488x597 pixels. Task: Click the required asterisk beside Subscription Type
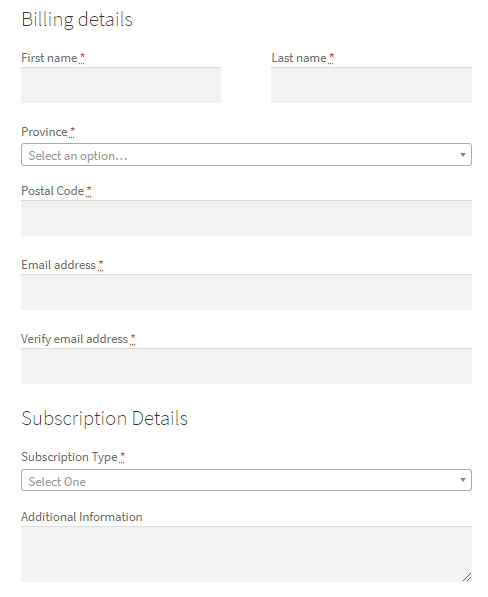tap(122, 457)
